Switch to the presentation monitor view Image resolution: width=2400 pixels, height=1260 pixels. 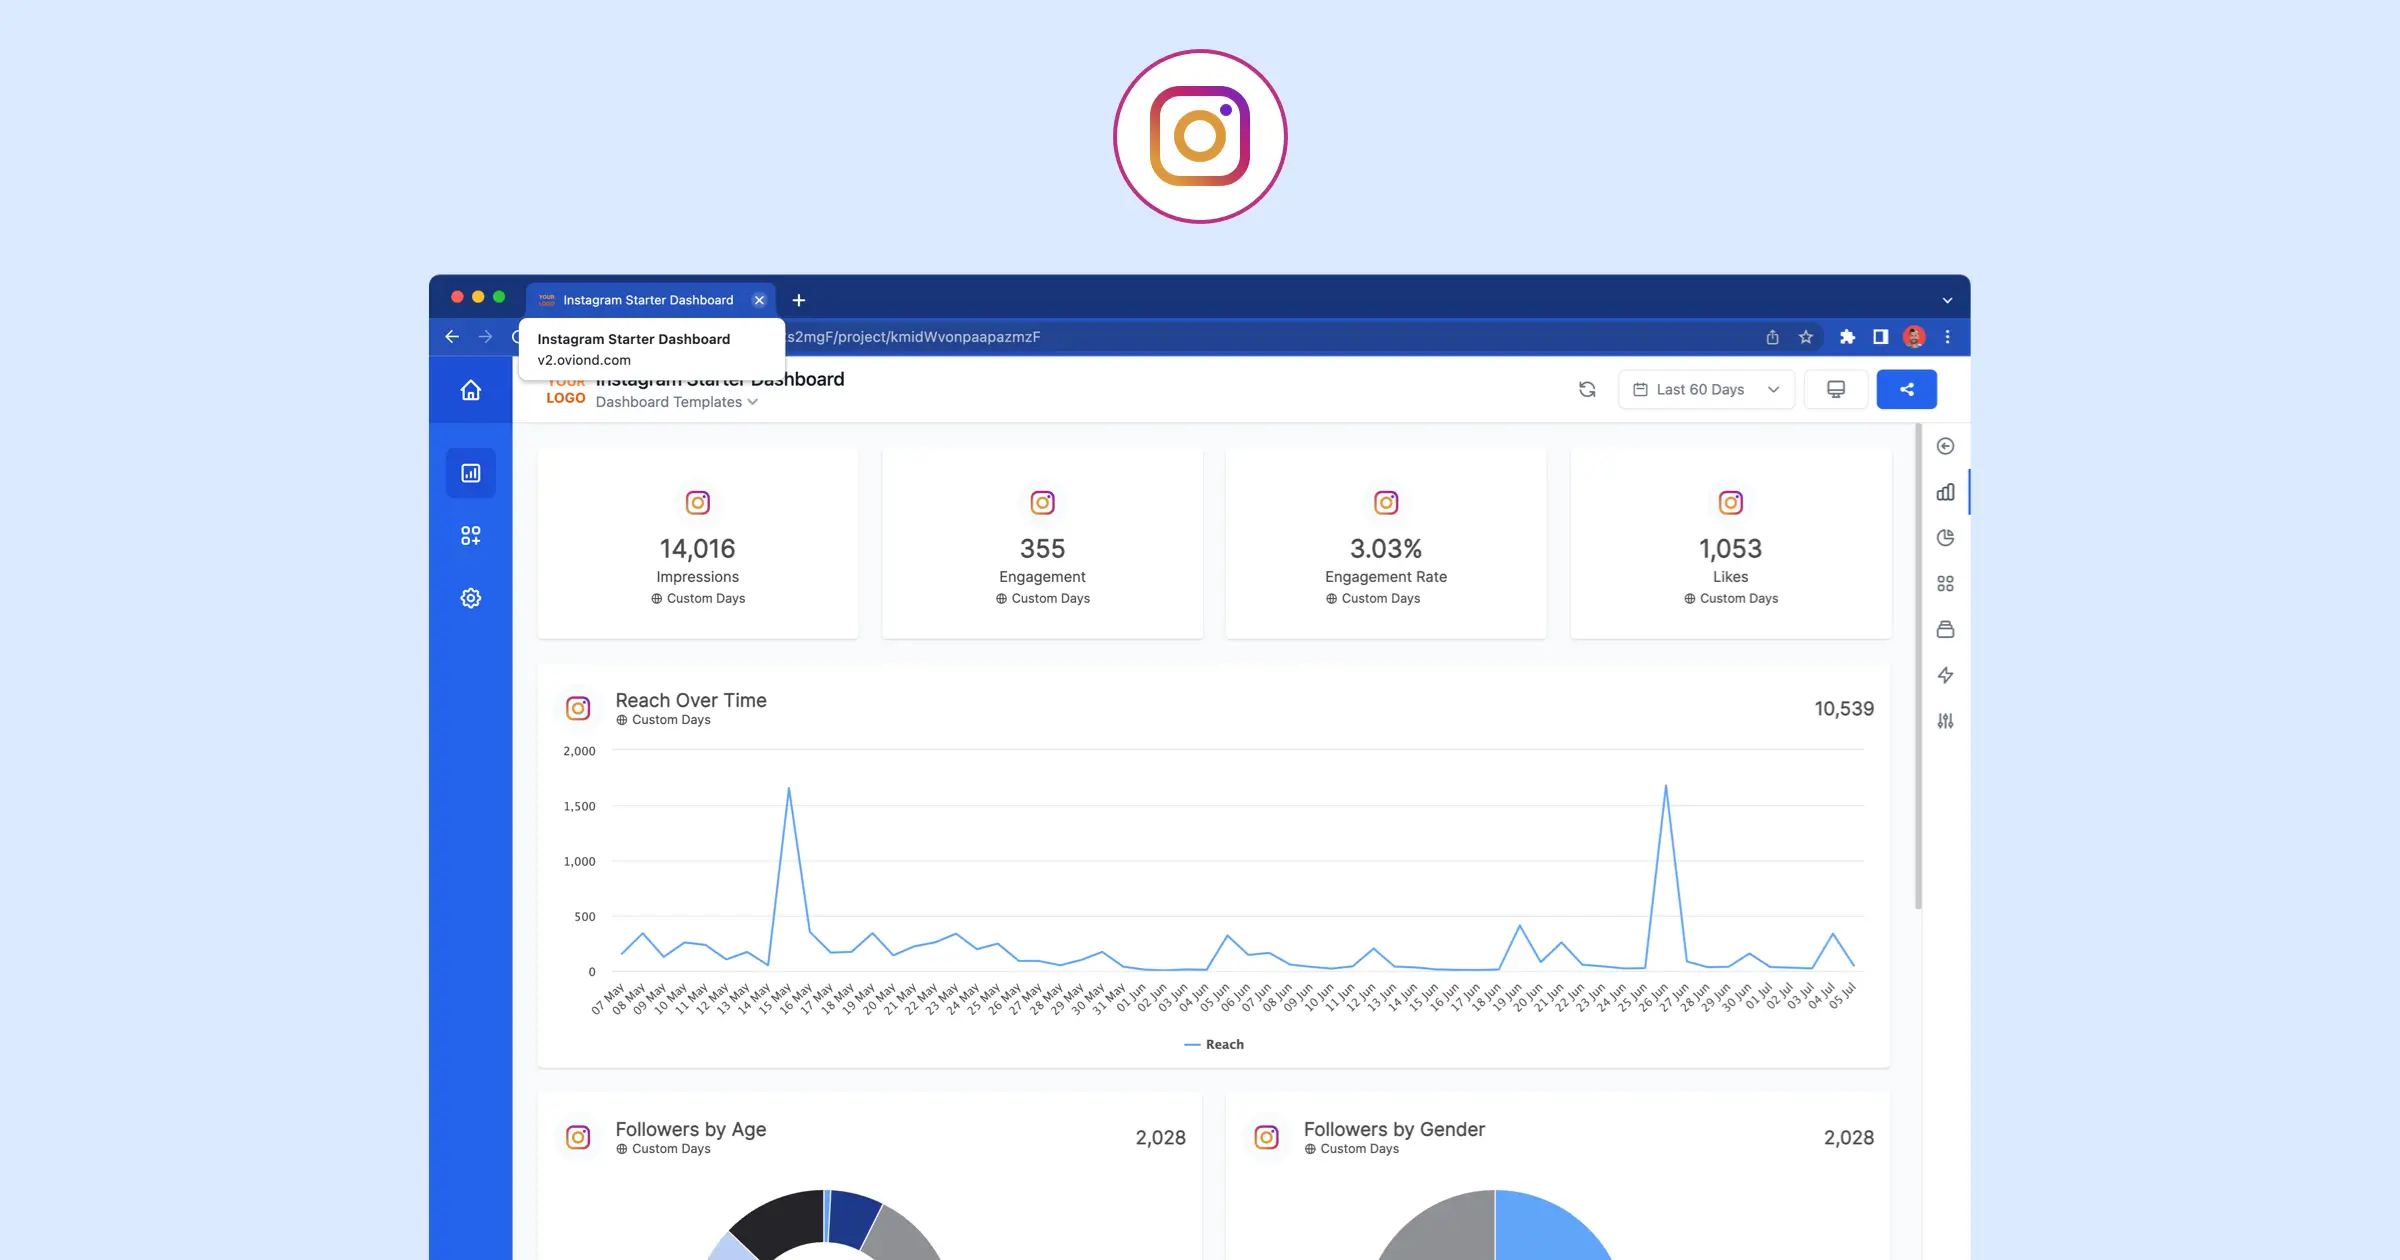pos(1836,390)
